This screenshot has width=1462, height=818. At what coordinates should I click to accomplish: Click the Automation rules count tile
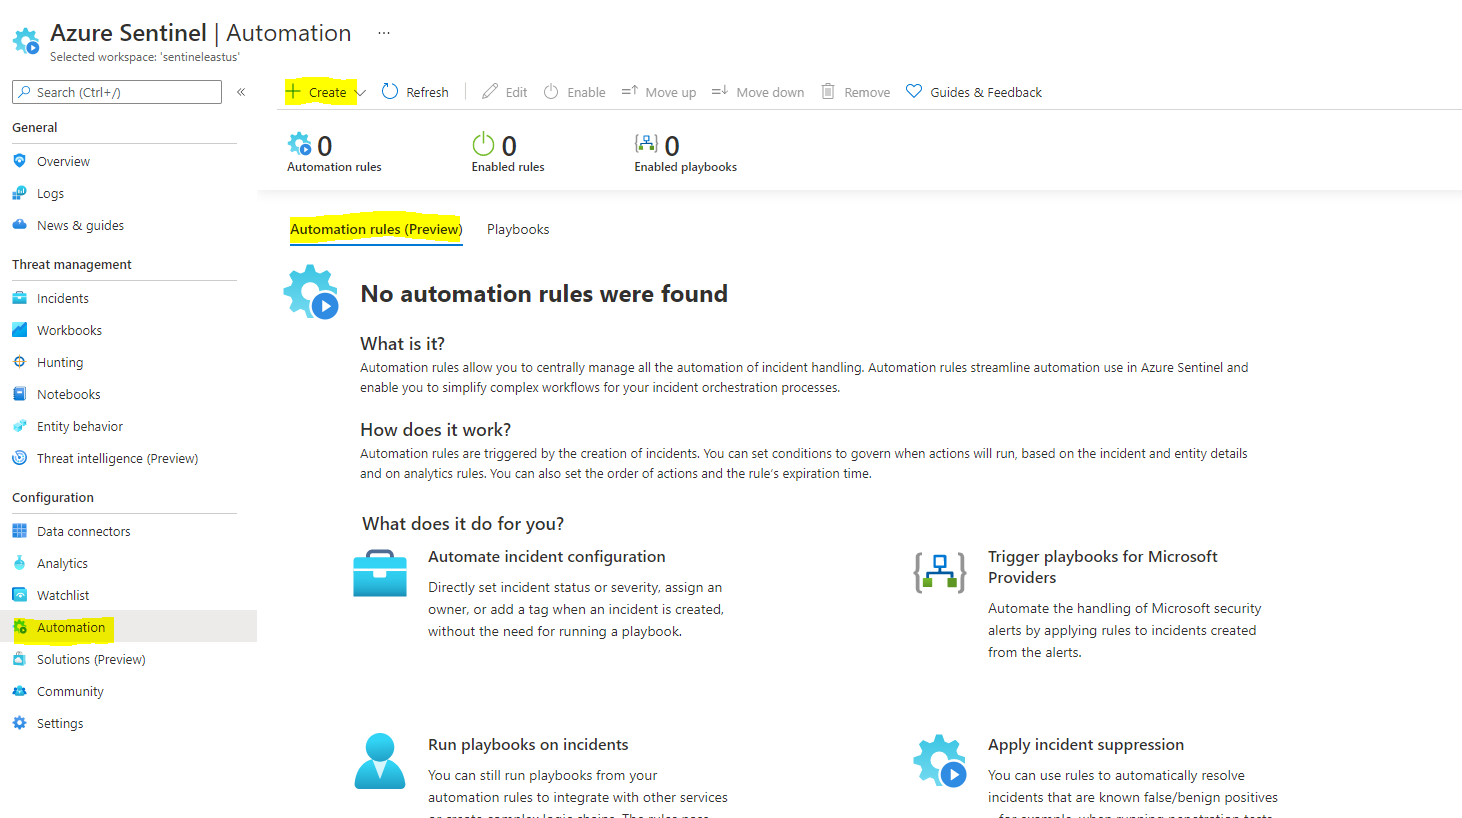[334, 153]
